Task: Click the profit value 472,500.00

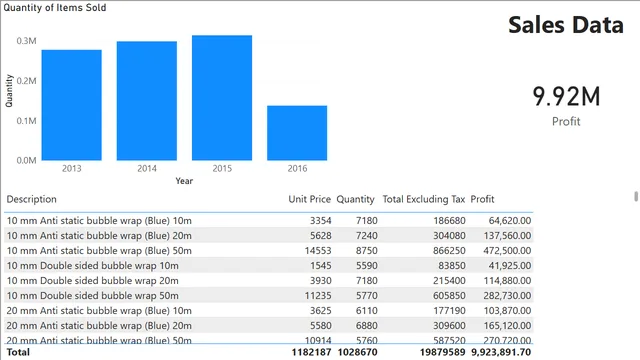Action: (507, 251)
